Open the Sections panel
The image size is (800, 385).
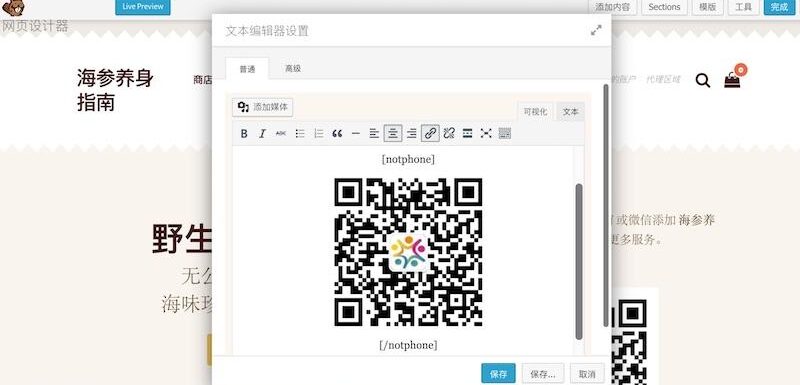coord(664,7)
